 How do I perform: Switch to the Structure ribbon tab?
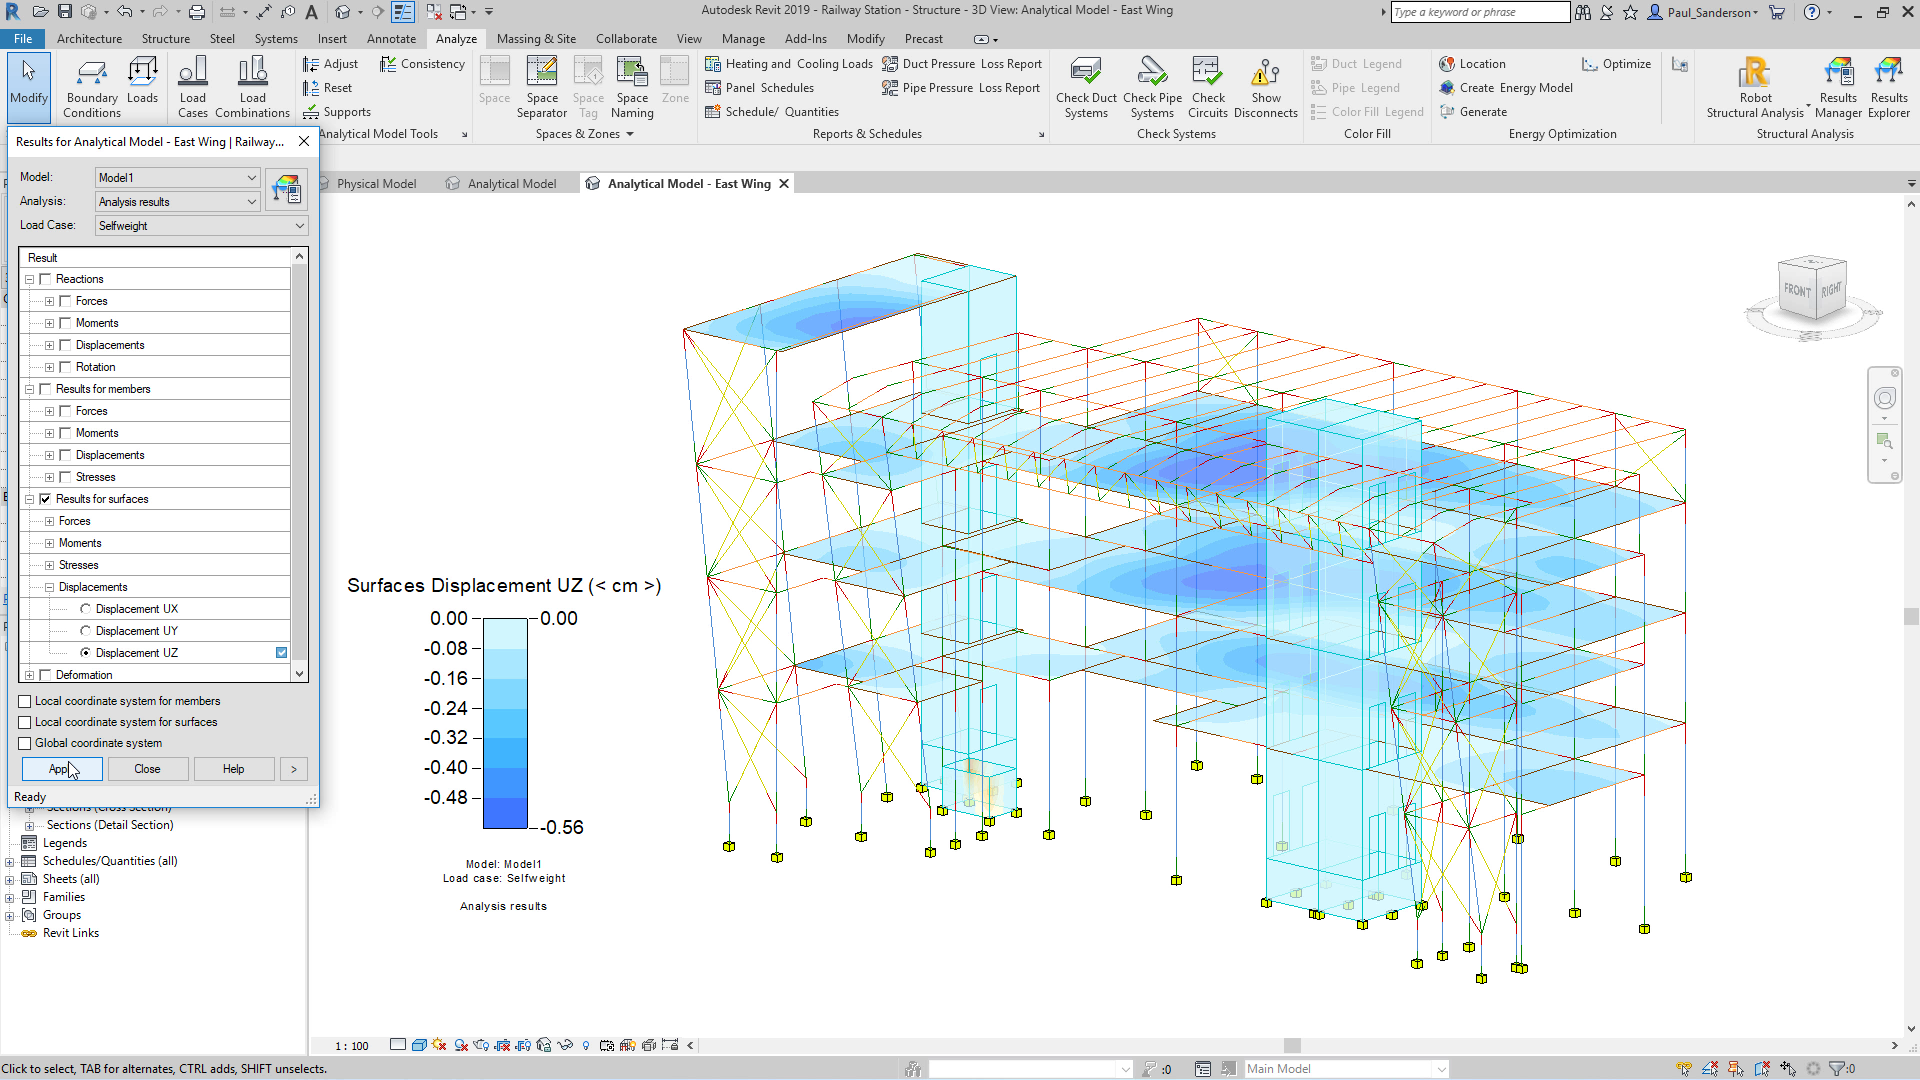pyautogui.click(x=165, y=39)
